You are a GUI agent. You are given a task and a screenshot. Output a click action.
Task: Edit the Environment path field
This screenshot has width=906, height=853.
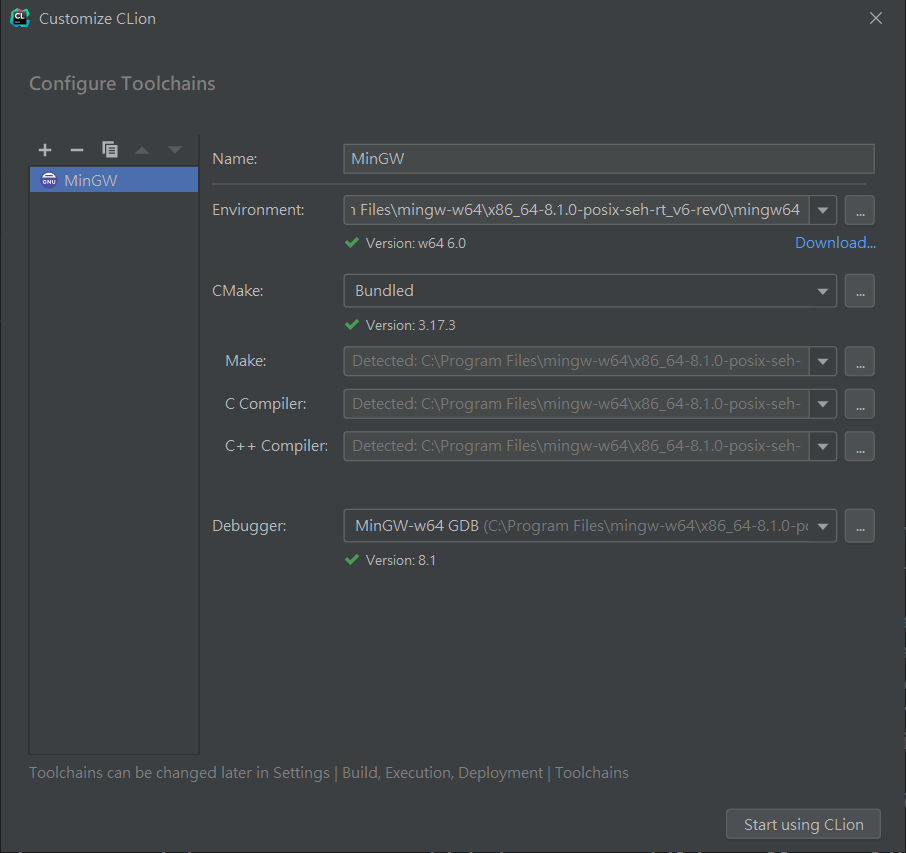click(576, 210)
